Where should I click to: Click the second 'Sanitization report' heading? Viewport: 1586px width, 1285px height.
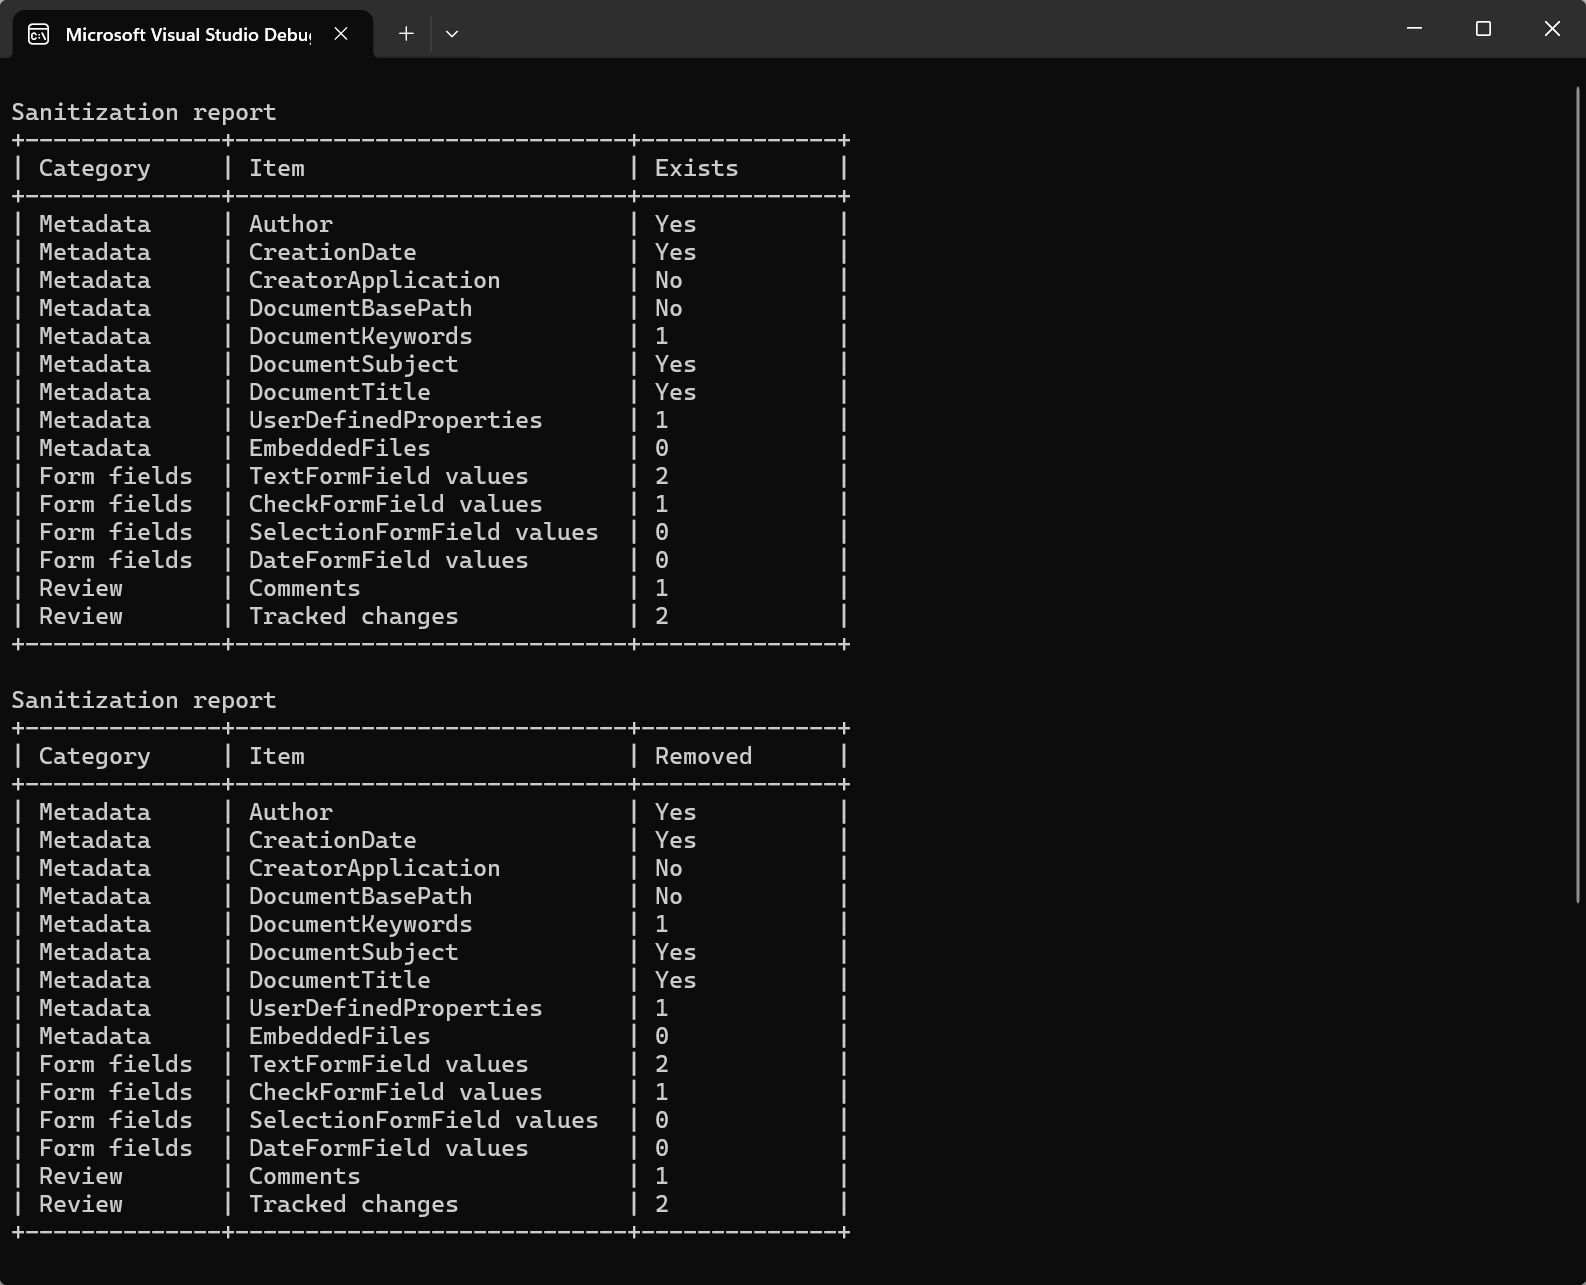point(144,700)
